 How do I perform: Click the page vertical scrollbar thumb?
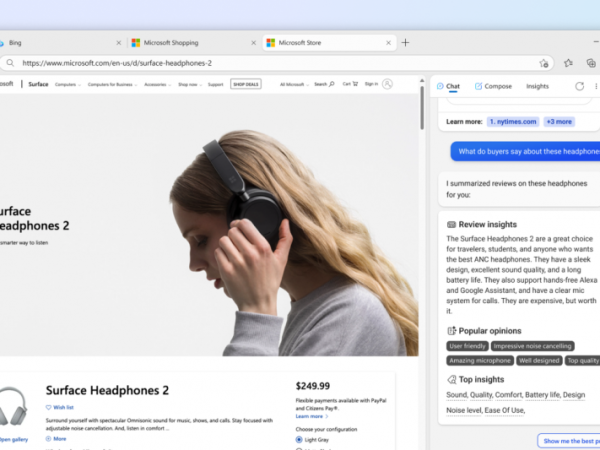[422, 108]
